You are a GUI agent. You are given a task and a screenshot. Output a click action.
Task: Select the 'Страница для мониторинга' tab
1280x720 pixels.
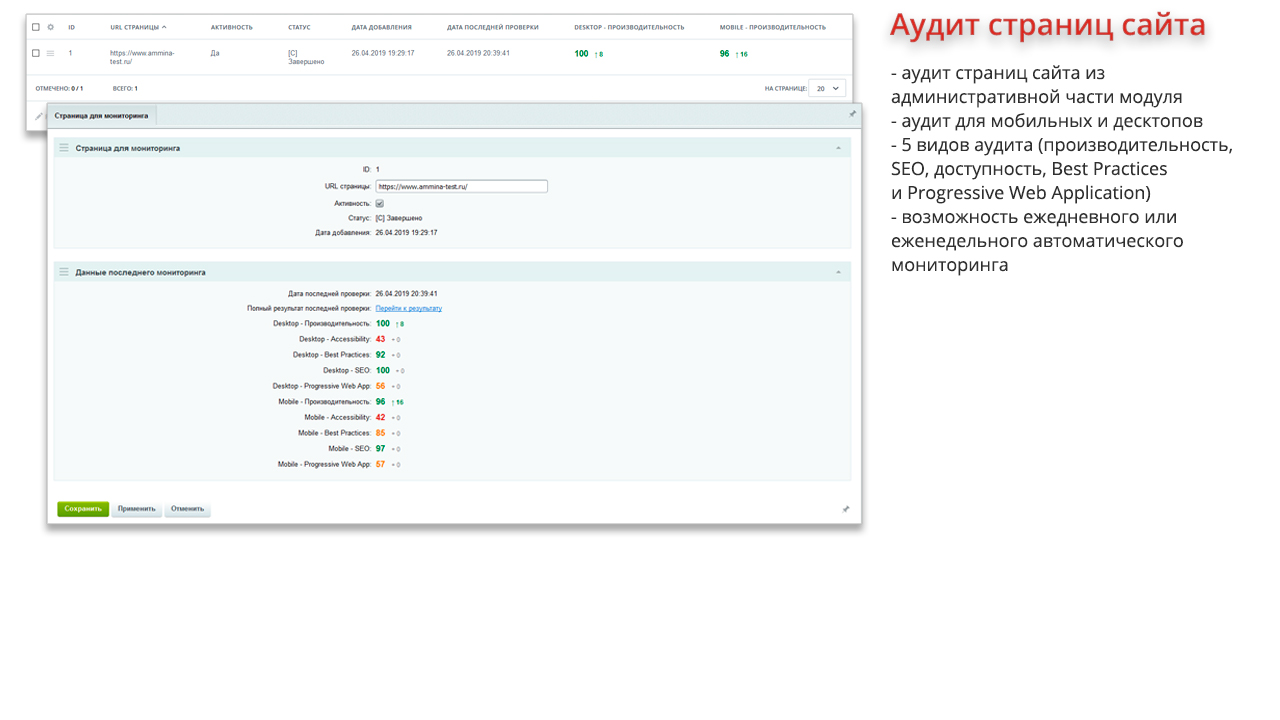[101, 116]
